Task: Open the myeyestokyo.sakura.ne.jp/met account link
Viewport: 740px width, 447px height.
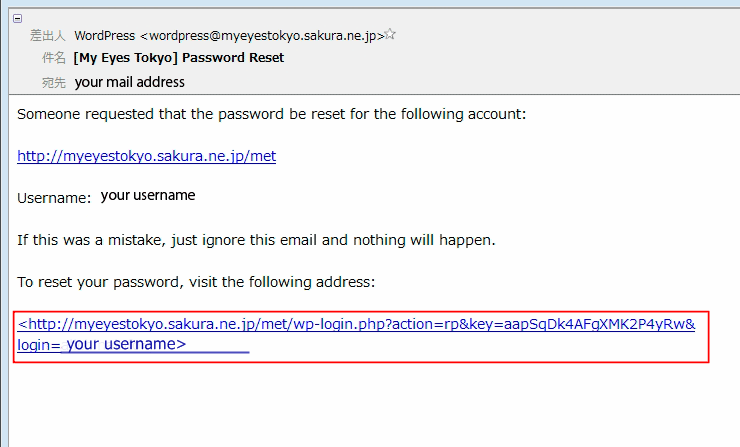Action: click(146, 156)
